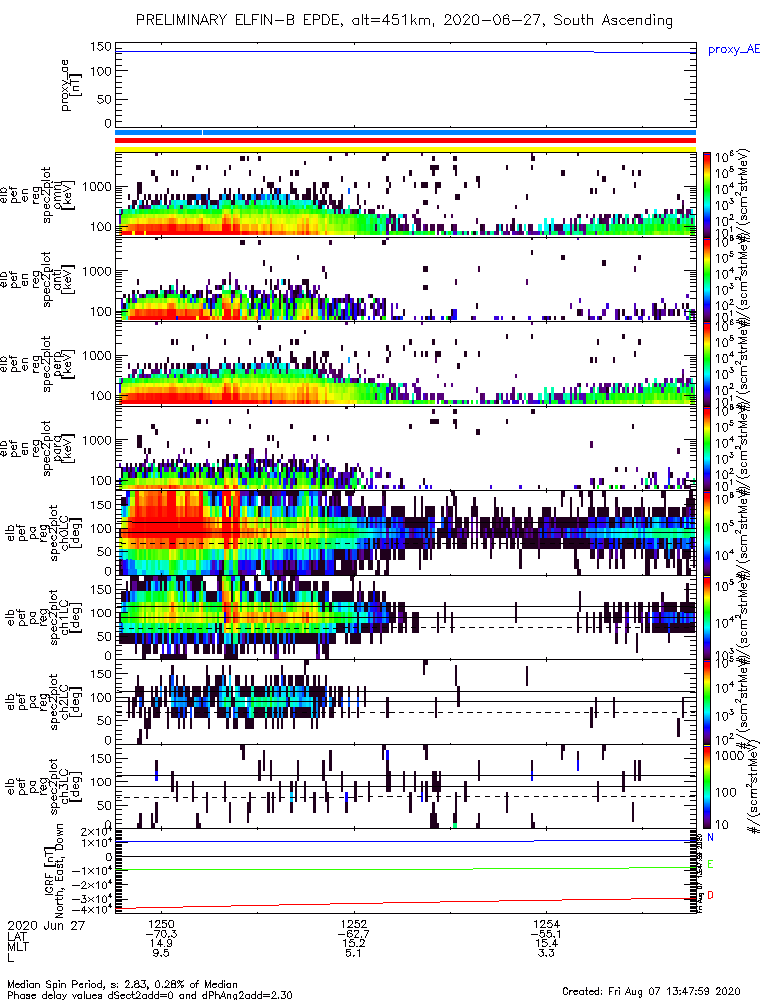Click the color bar beside the para panel
Screen dimensions: 775x1000
tap(707, 448)
